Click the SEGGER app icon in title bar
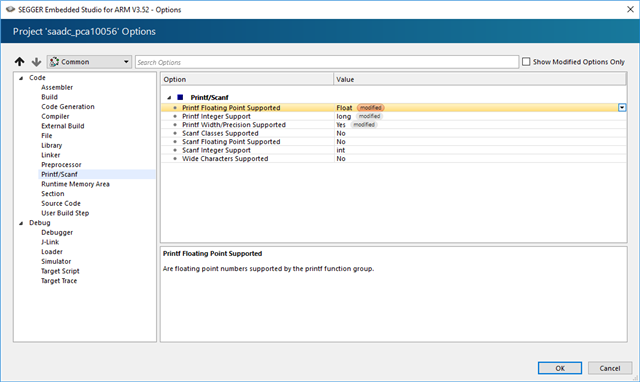The width and height of the screenshot is (640, 382). coord(10,9)
